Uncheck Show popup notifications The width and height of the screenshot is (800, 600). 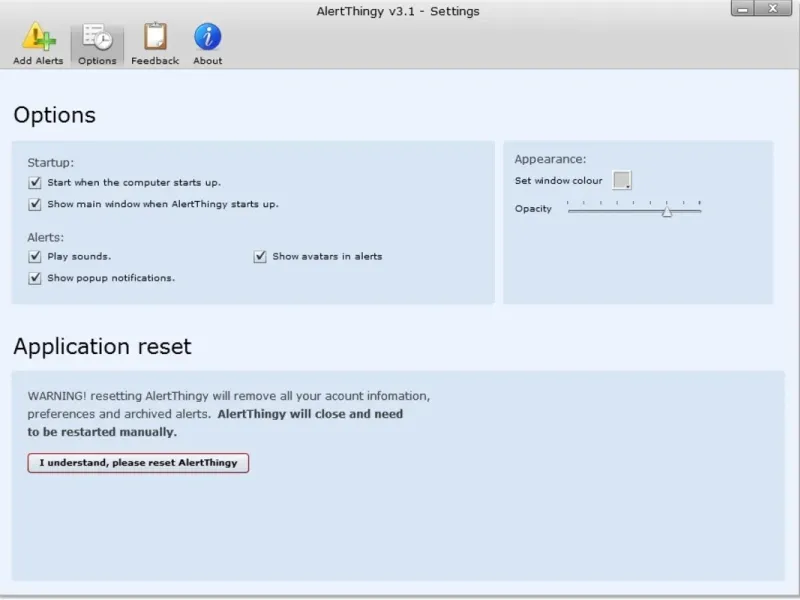pos(35,278)
